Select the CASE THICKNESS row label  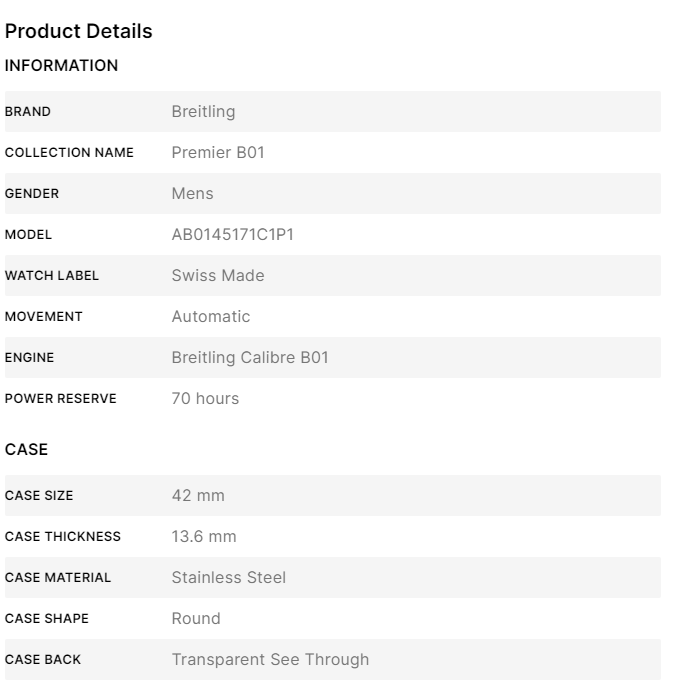[x=63, y=537]
